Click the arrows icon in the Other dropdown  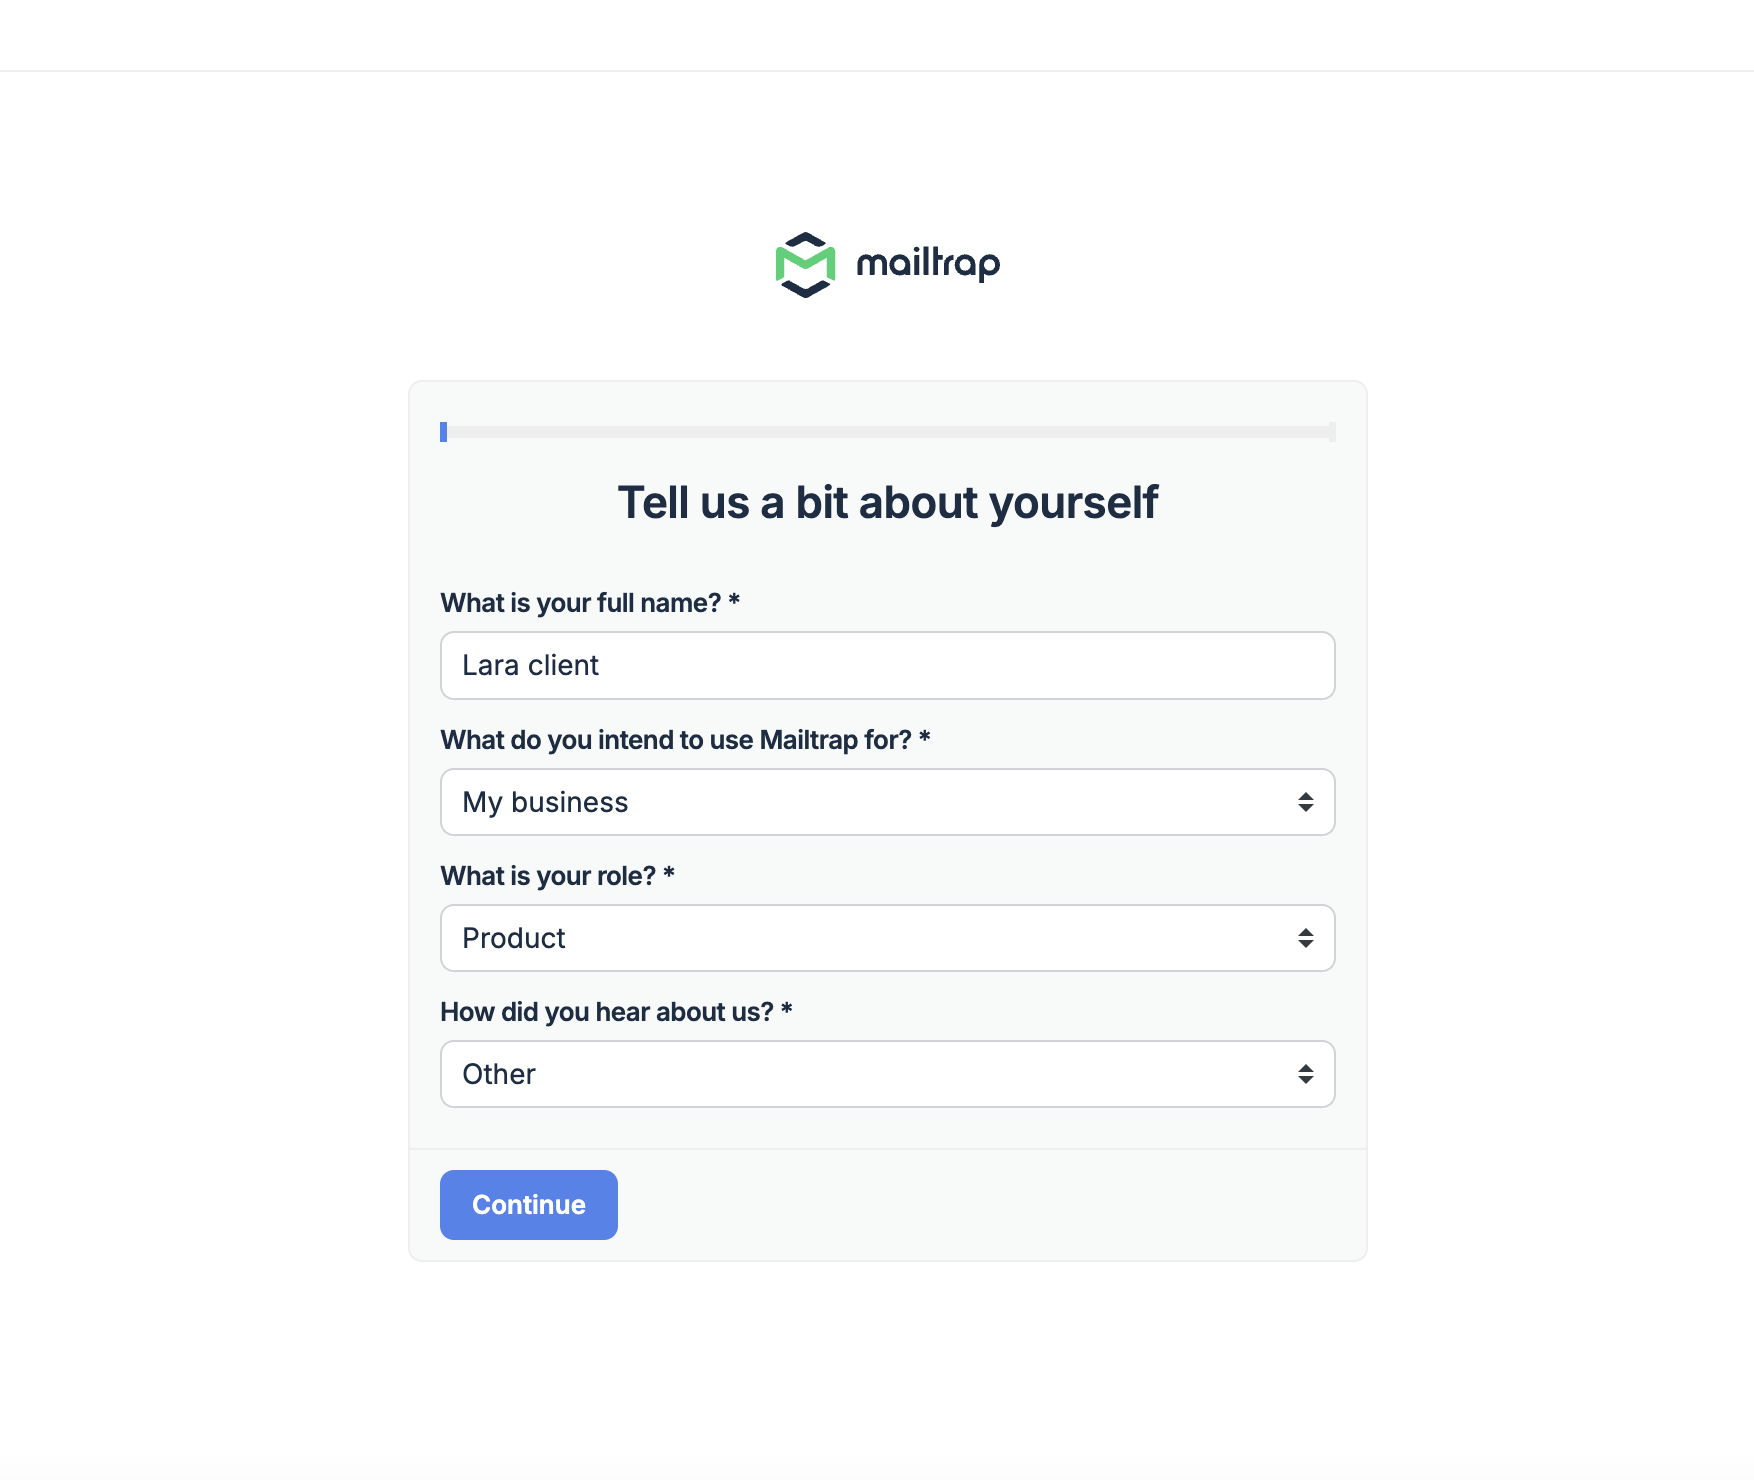[x=1305, y=1074]
